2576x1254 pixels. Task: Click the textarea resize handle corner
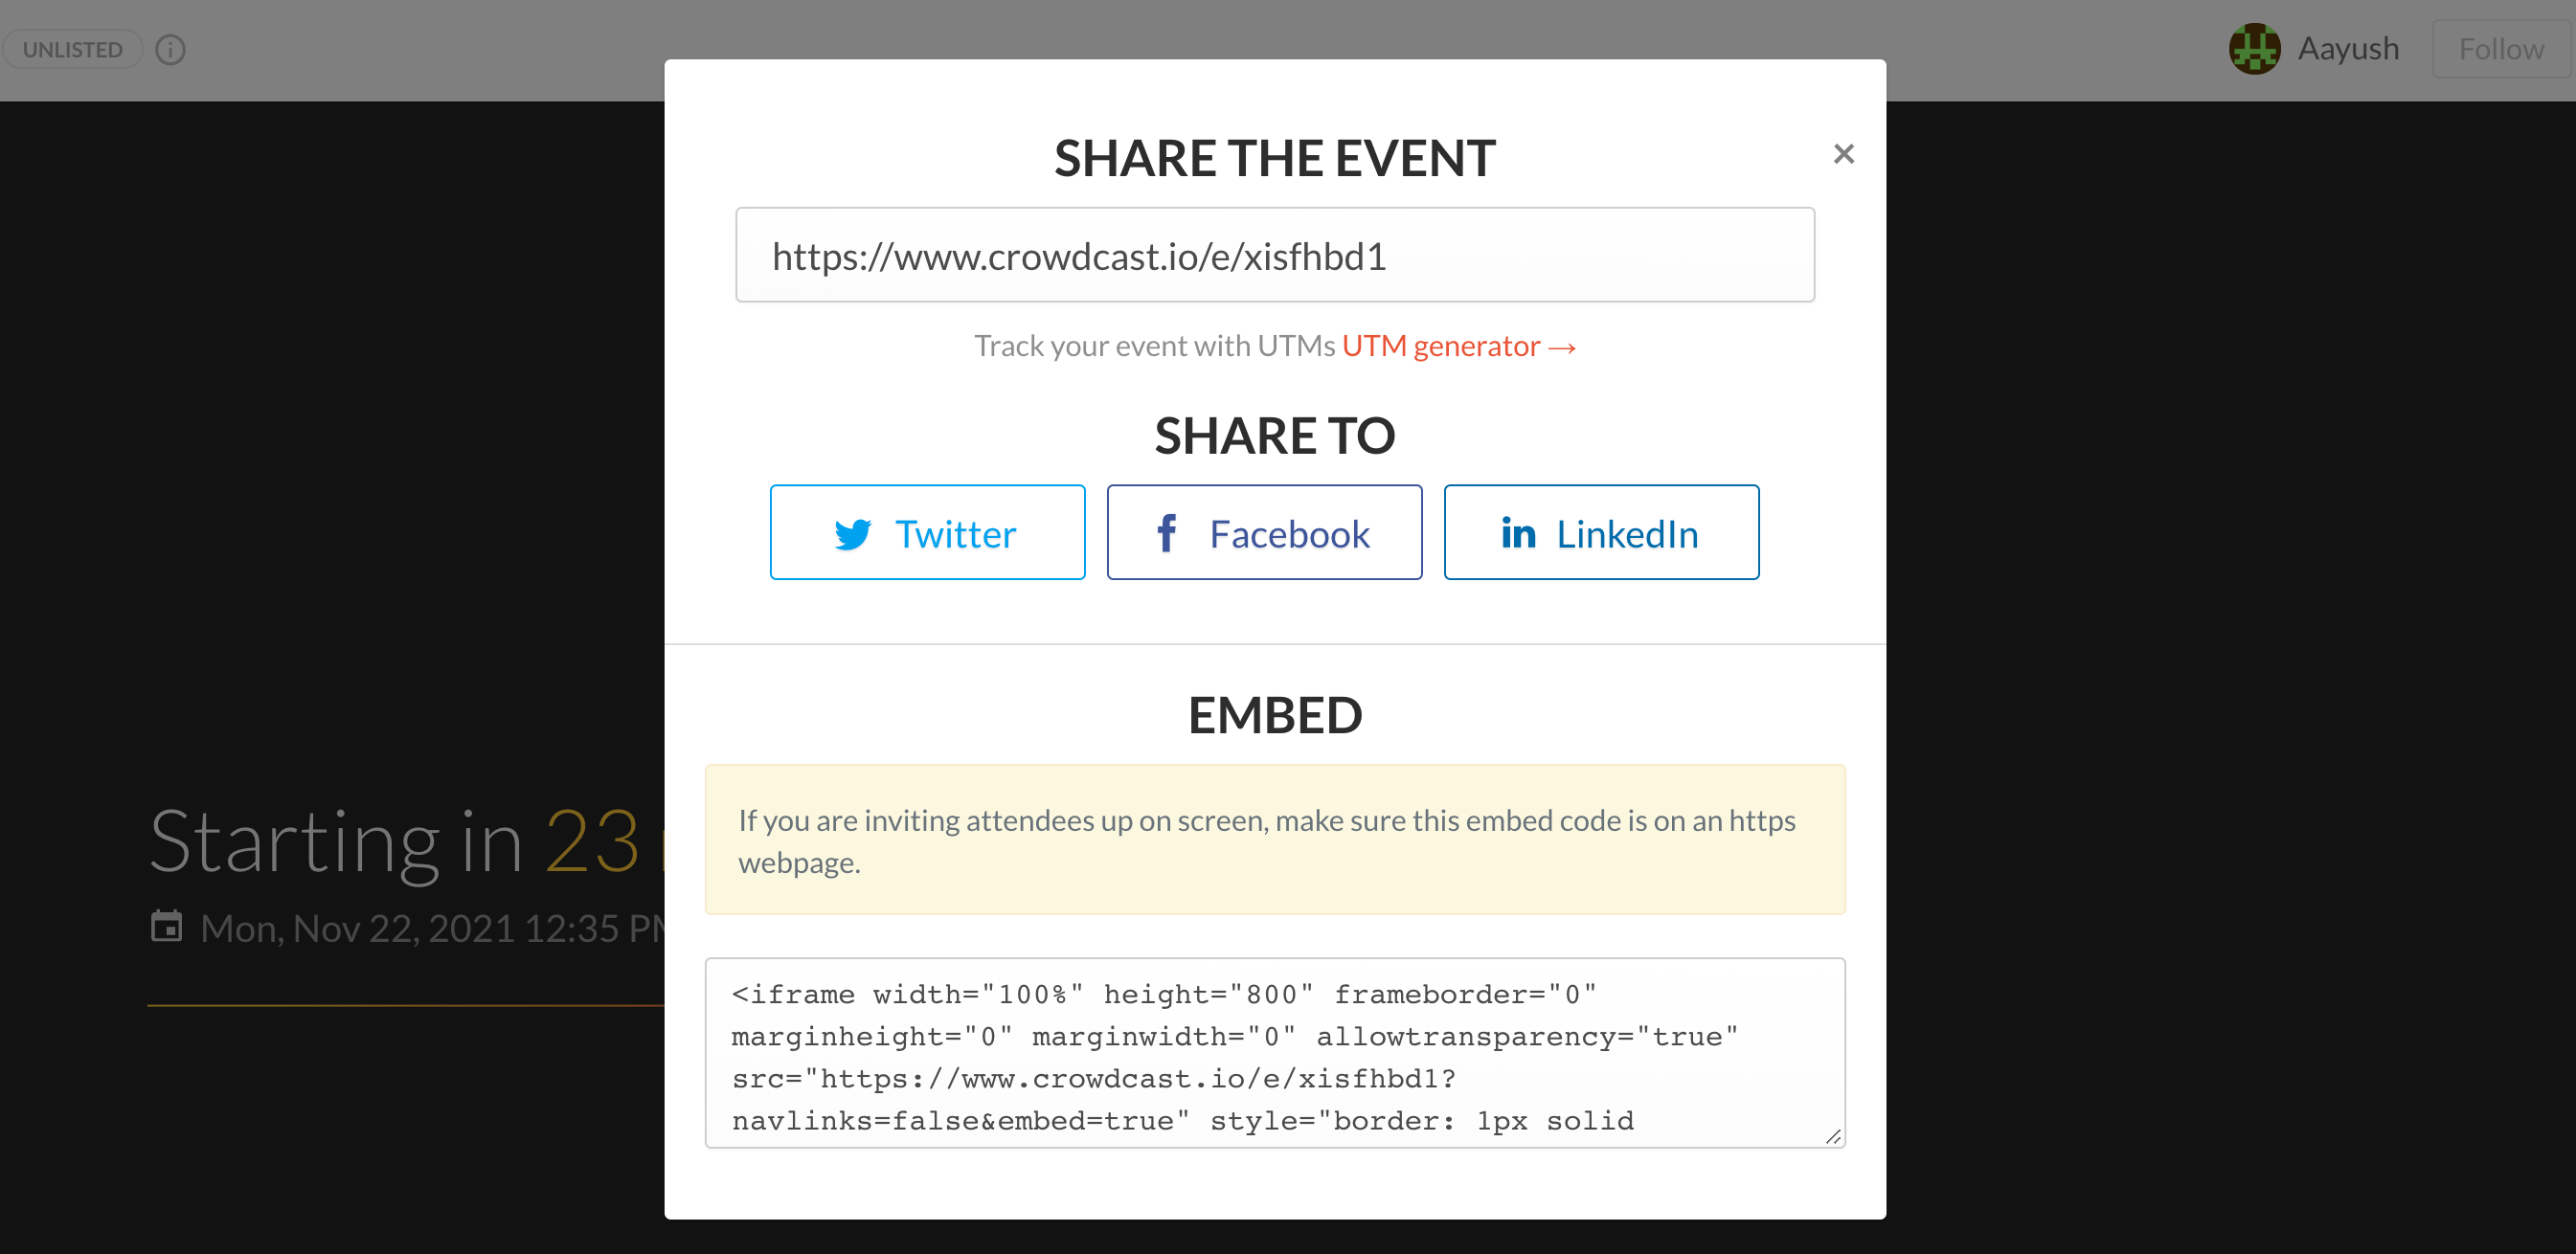(x=1832, y=1136)
